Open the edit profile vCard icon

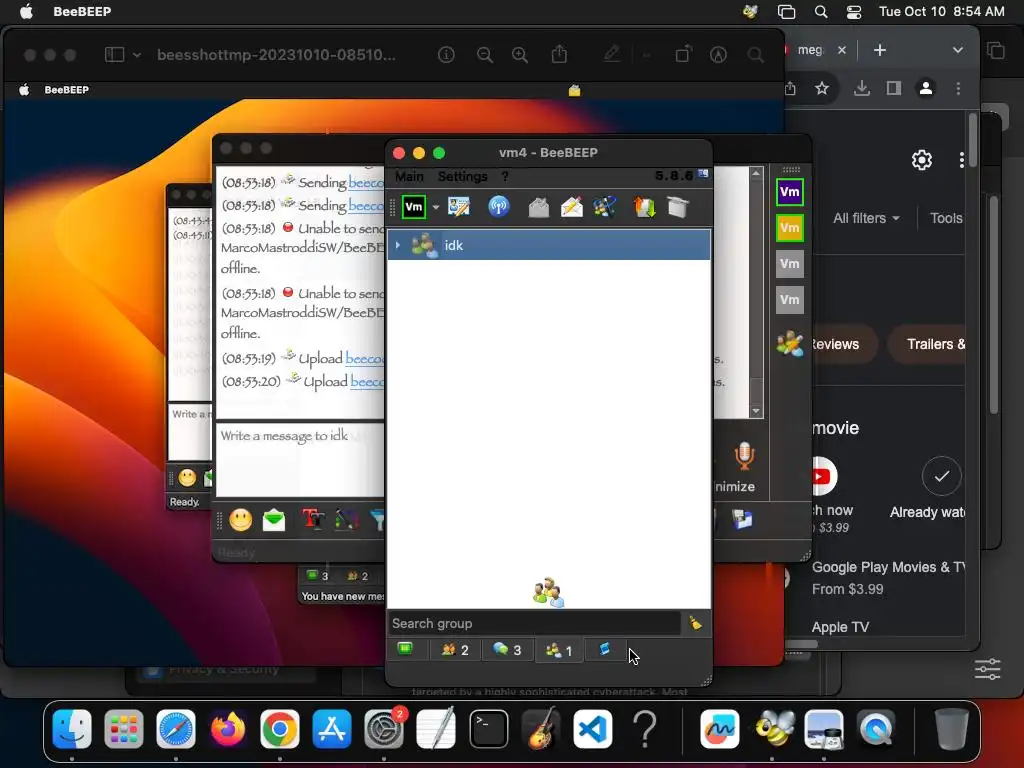[x=458, y=207]
